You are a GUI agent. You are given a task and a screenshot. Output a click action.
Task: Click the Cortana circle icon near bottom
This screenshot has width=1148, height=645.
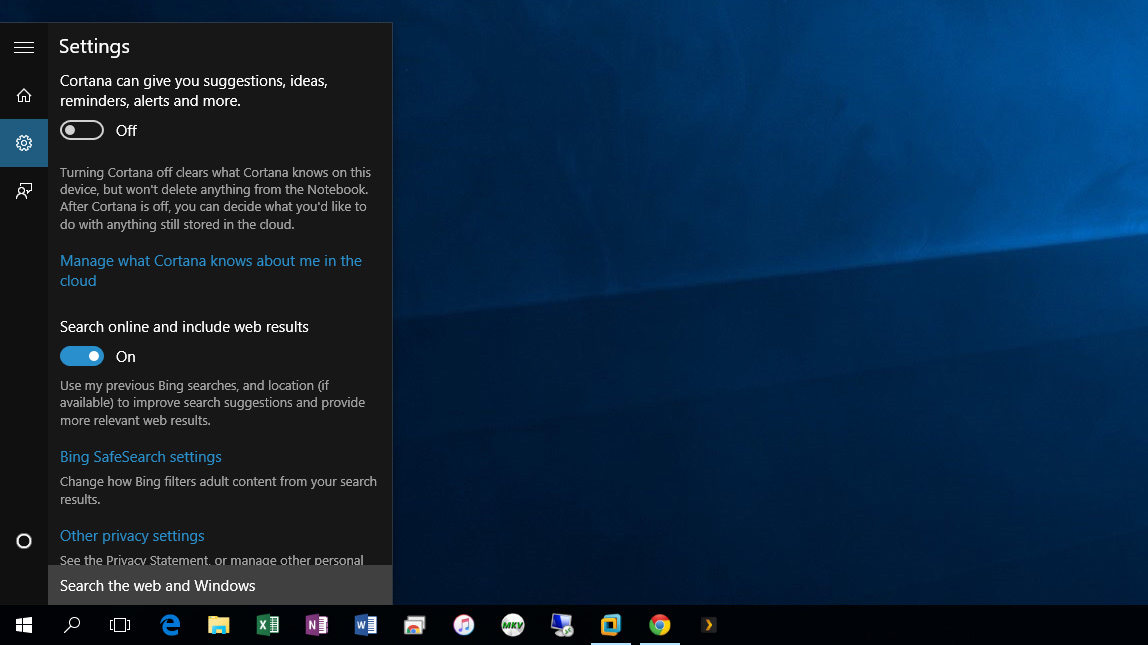23,540
